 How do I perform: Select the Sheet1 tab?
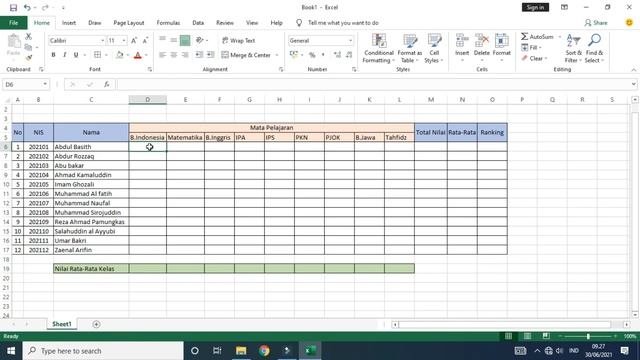tap(62, 324)
